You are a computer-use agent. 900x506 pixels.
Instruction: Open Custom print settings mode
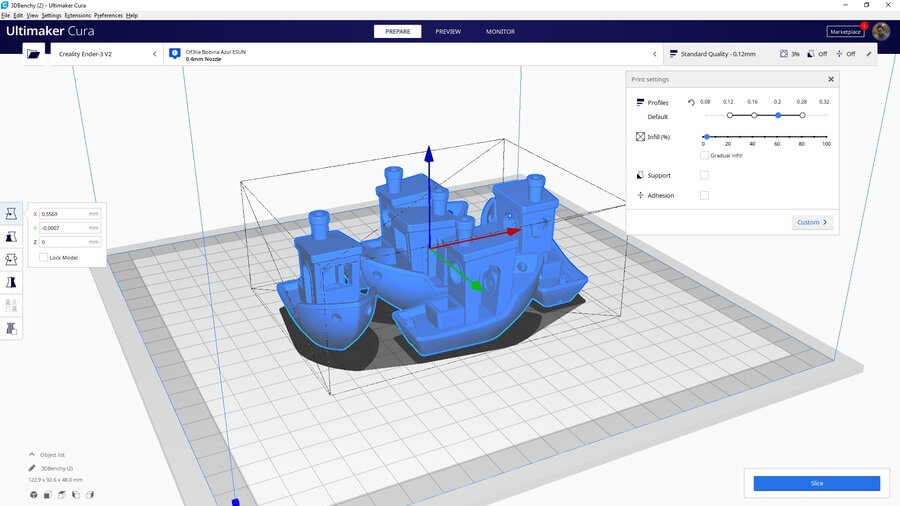812,222
